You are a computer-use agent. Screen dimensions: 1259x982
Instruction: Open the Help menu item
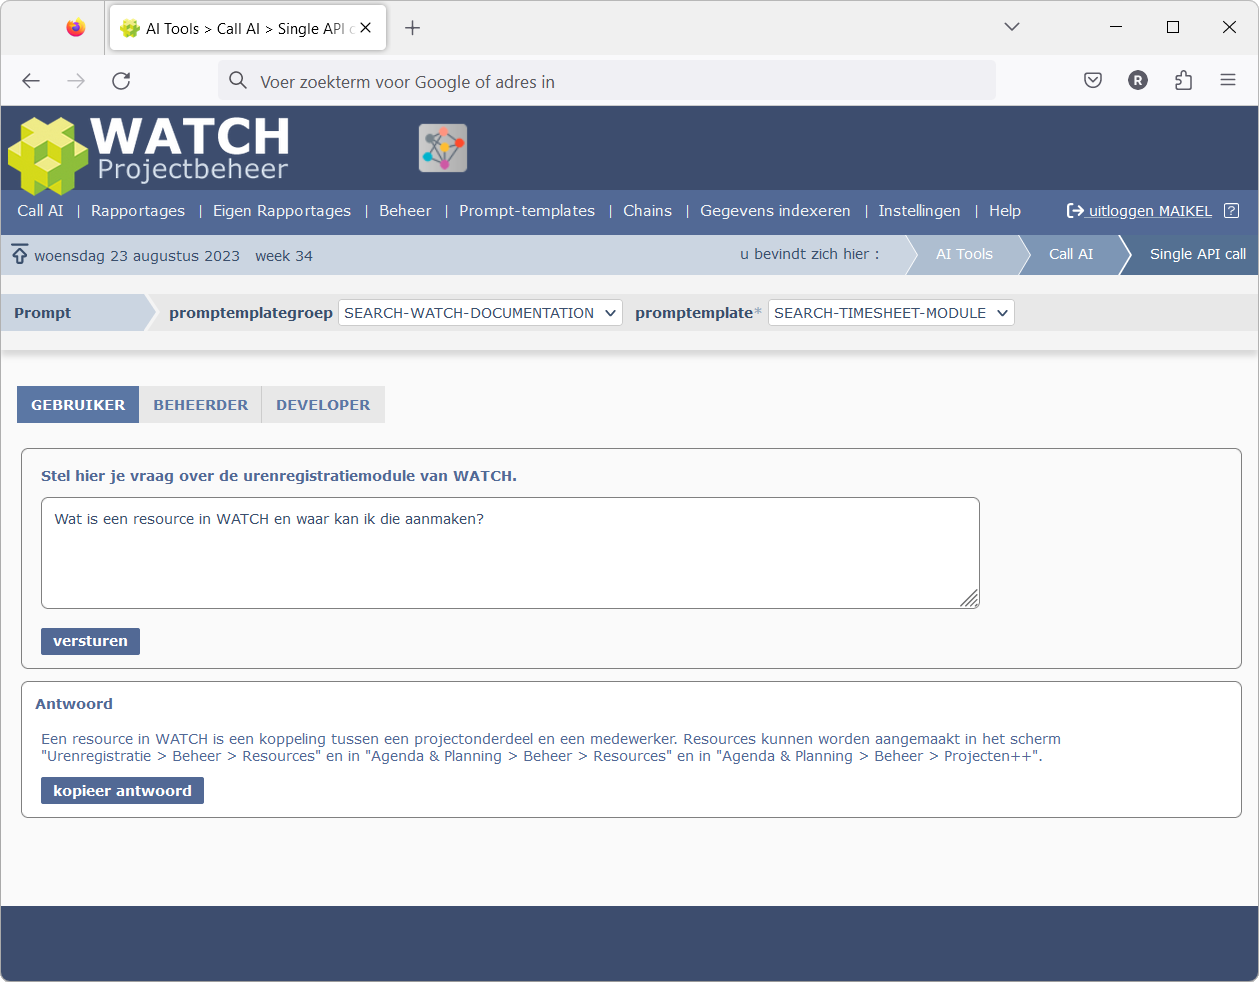[1005, 211]
